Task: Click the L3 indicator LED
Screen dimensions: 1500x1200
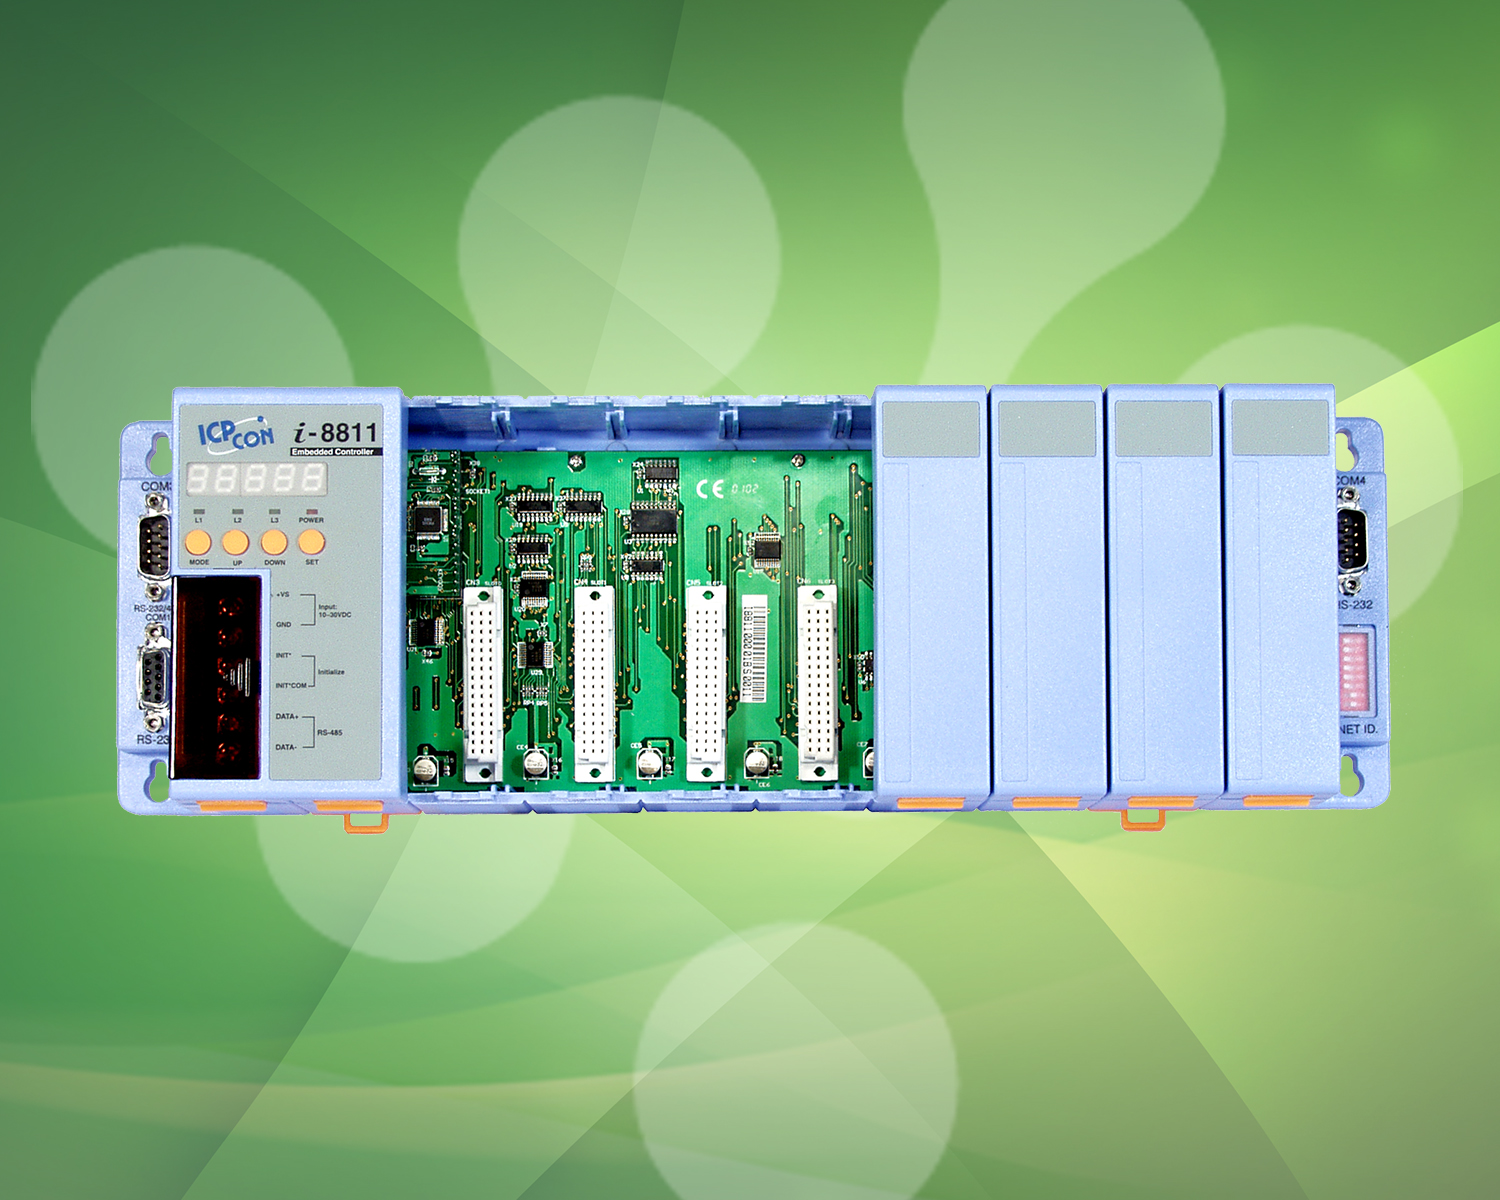Action: coord(274,511)
